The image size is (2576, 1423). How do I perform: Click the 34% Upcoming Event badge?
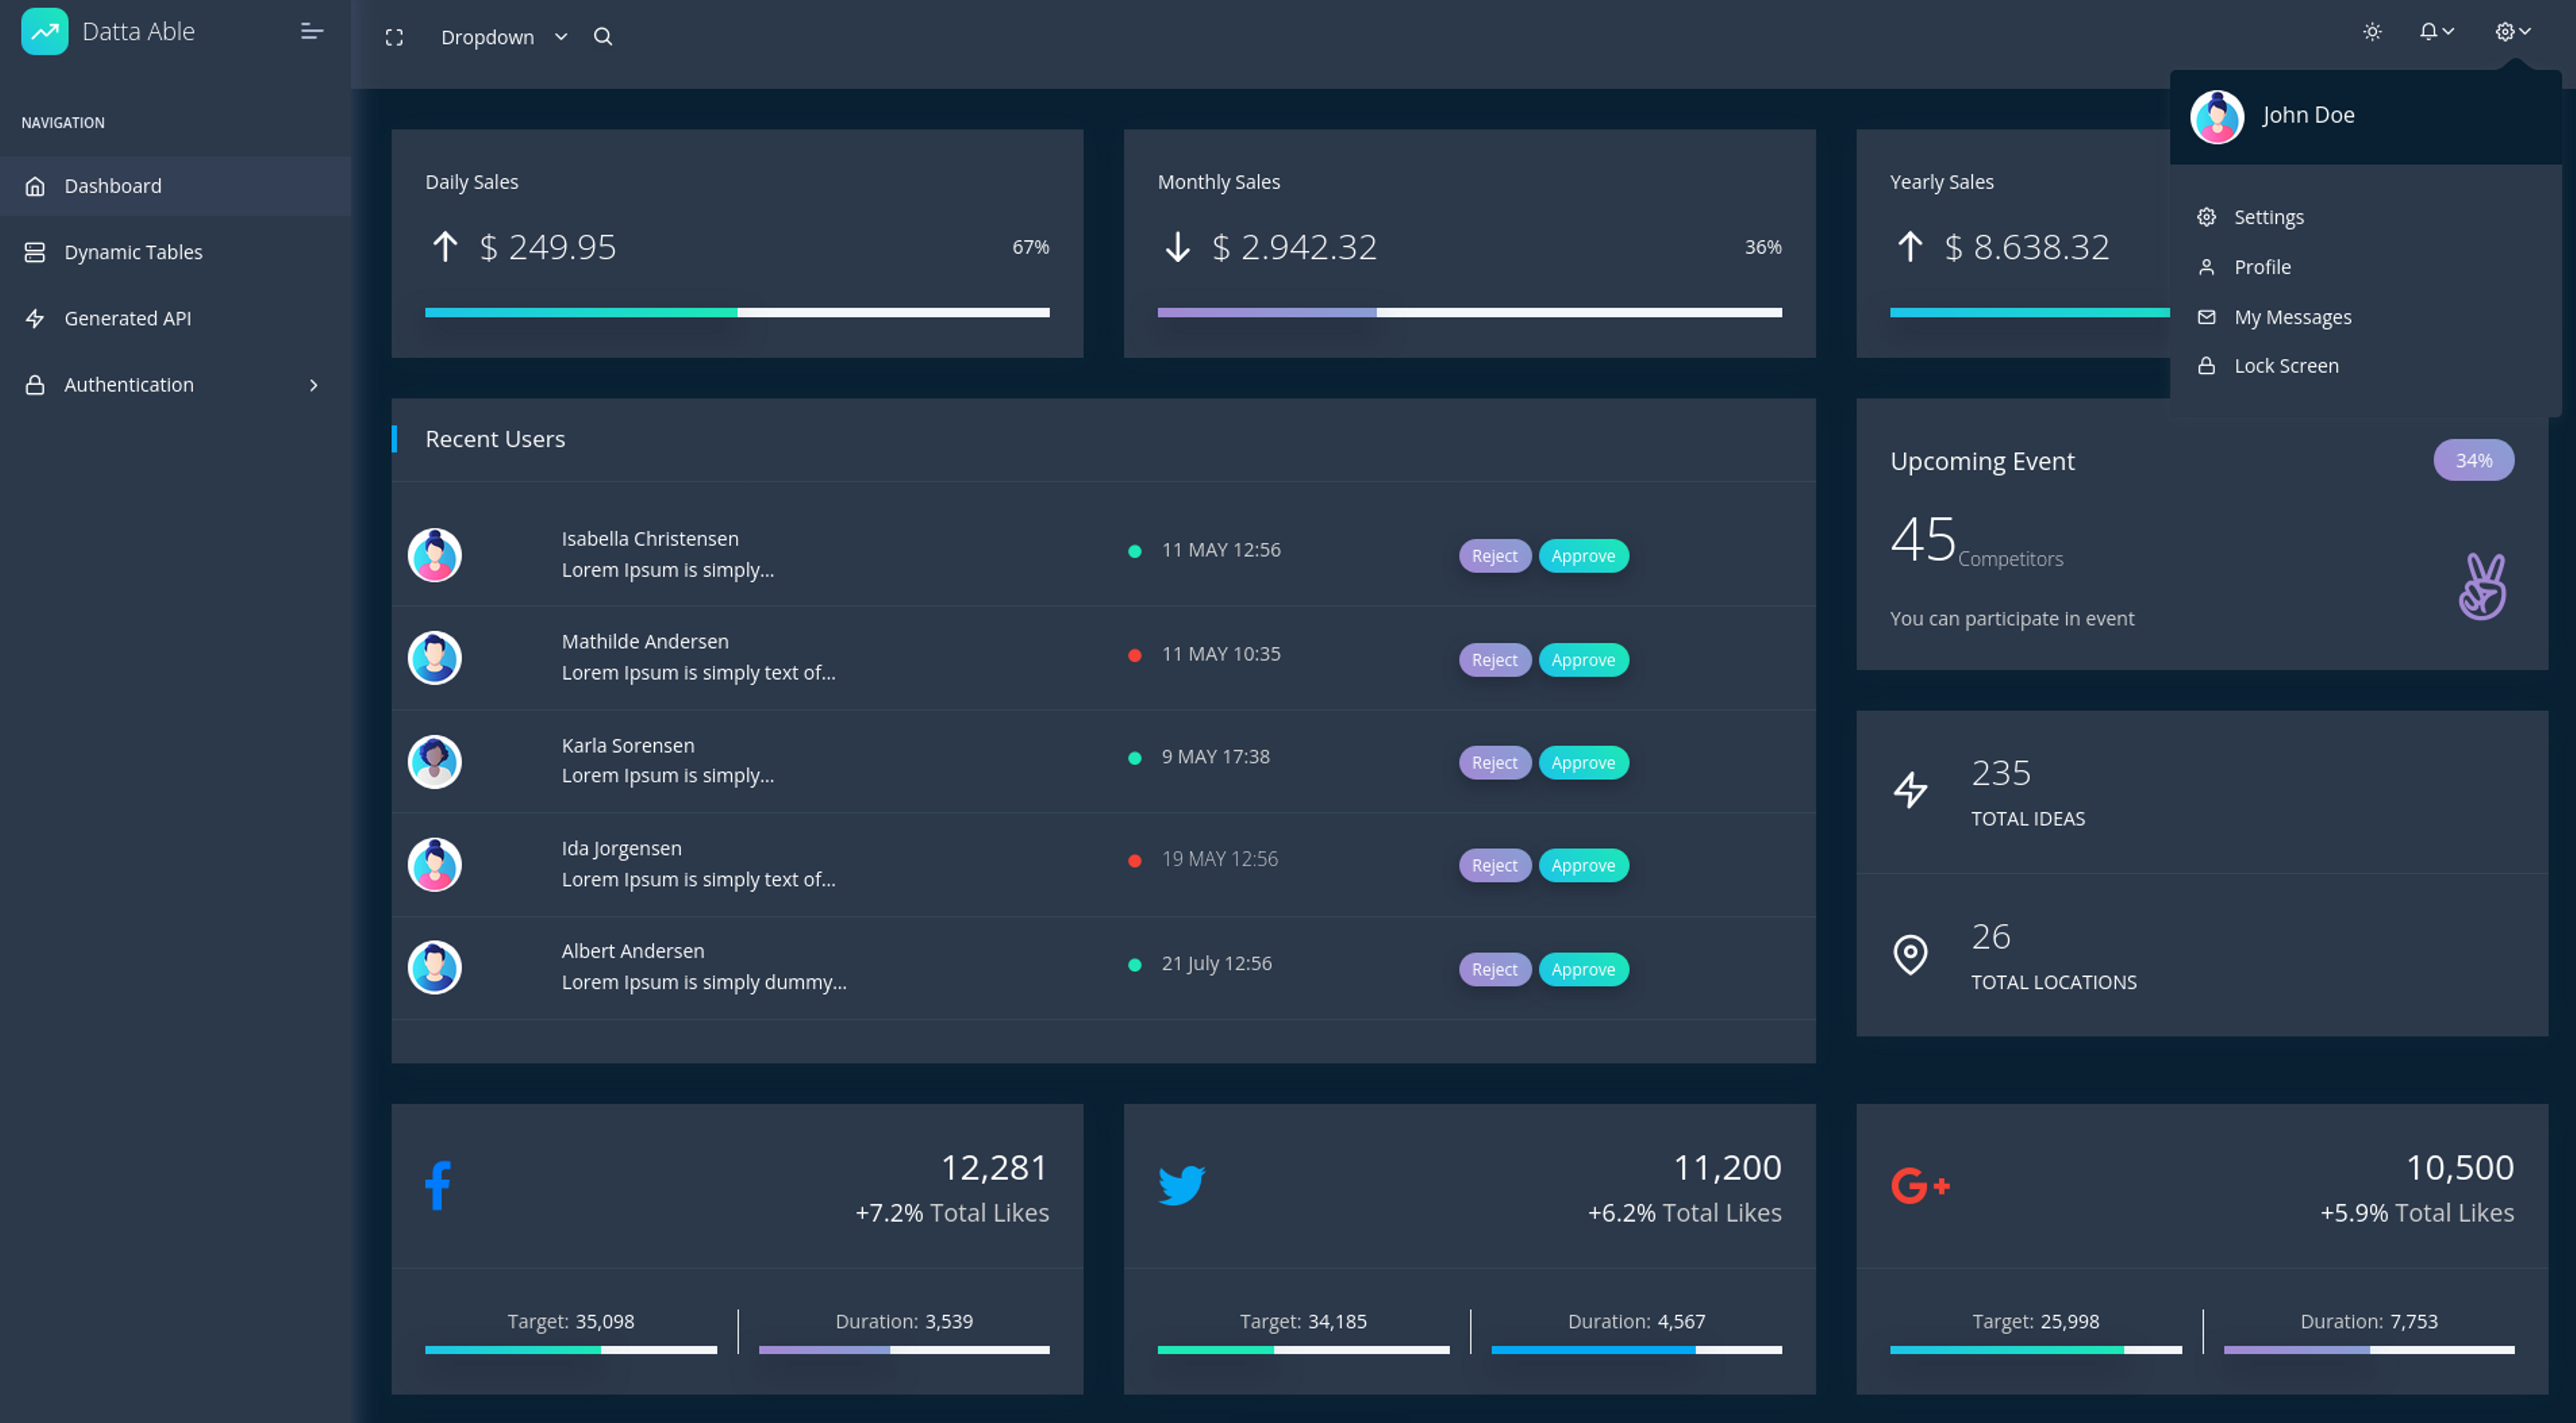pos(2473,460)
